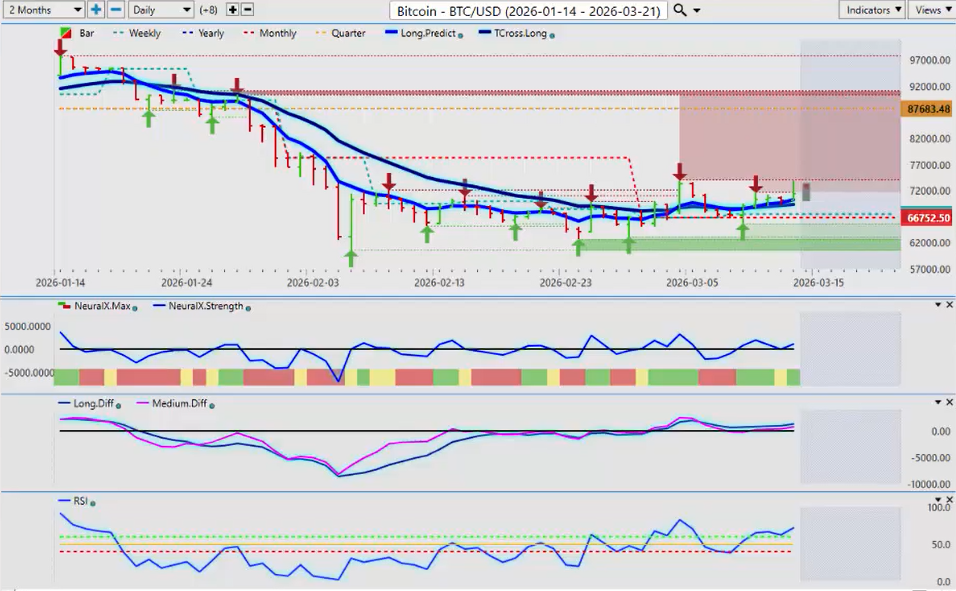
Task: Toggle the Monthly legend line
Action: (270, 34)
